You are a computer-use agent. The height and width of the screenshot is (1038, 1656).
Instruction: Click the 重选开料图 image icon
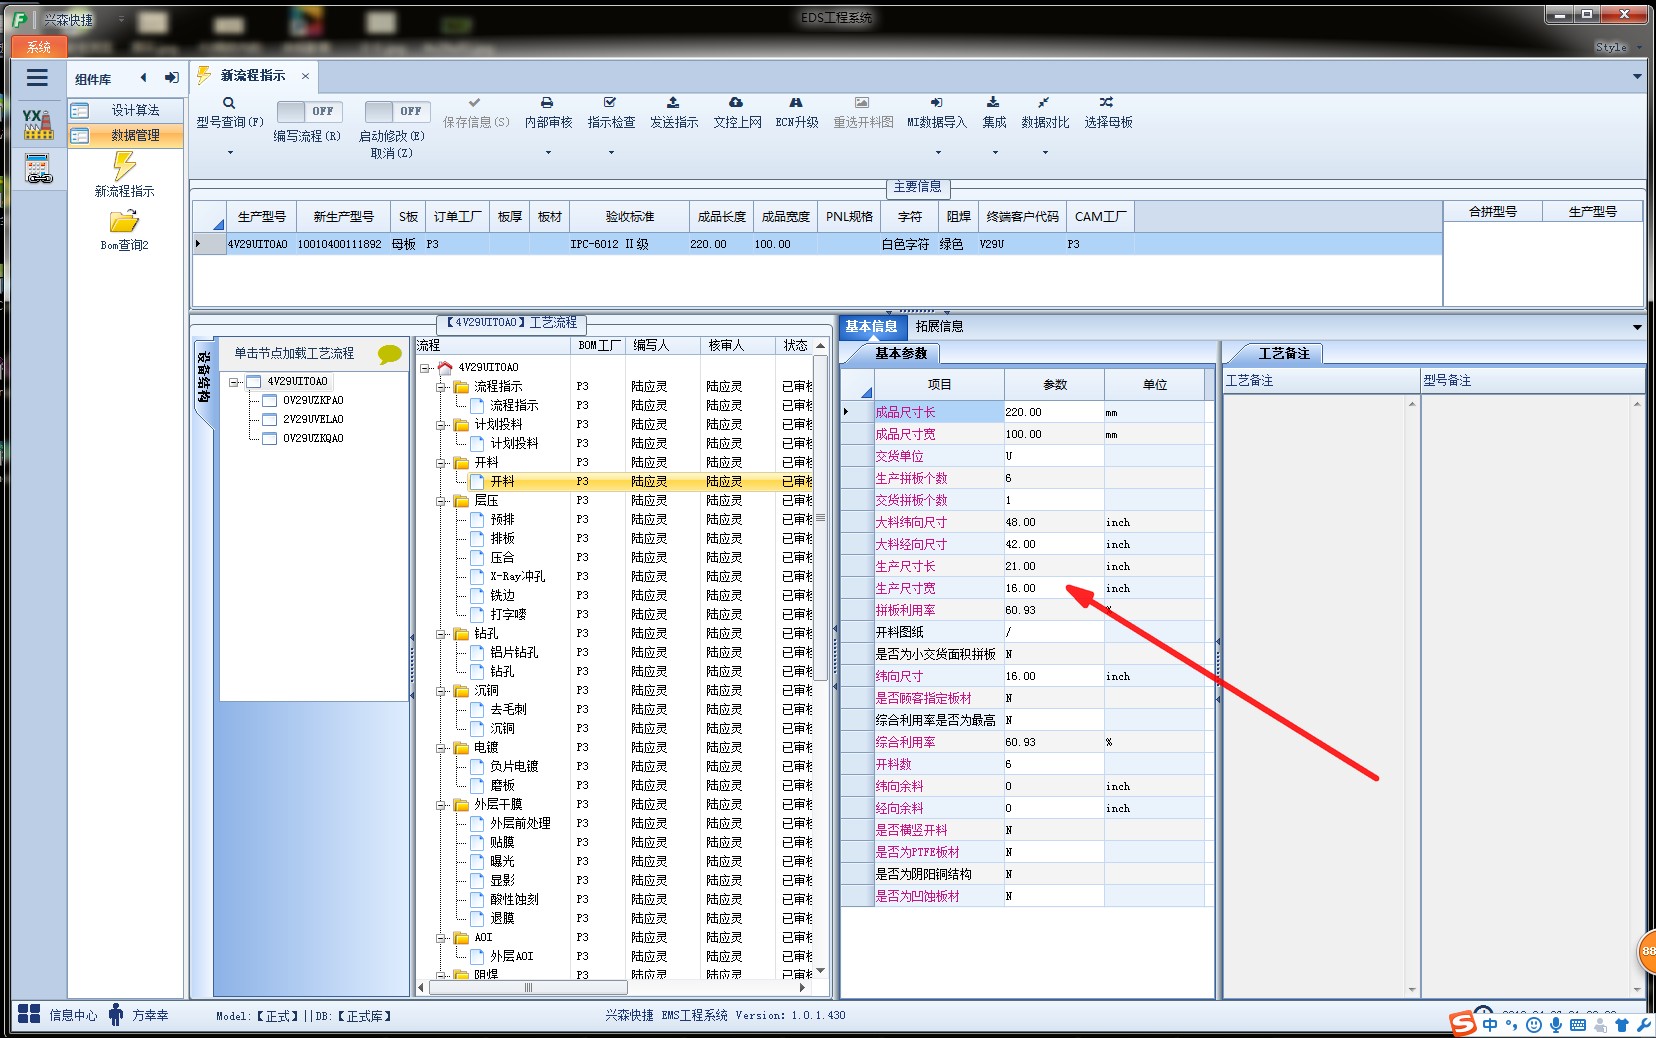pos(862,102)
